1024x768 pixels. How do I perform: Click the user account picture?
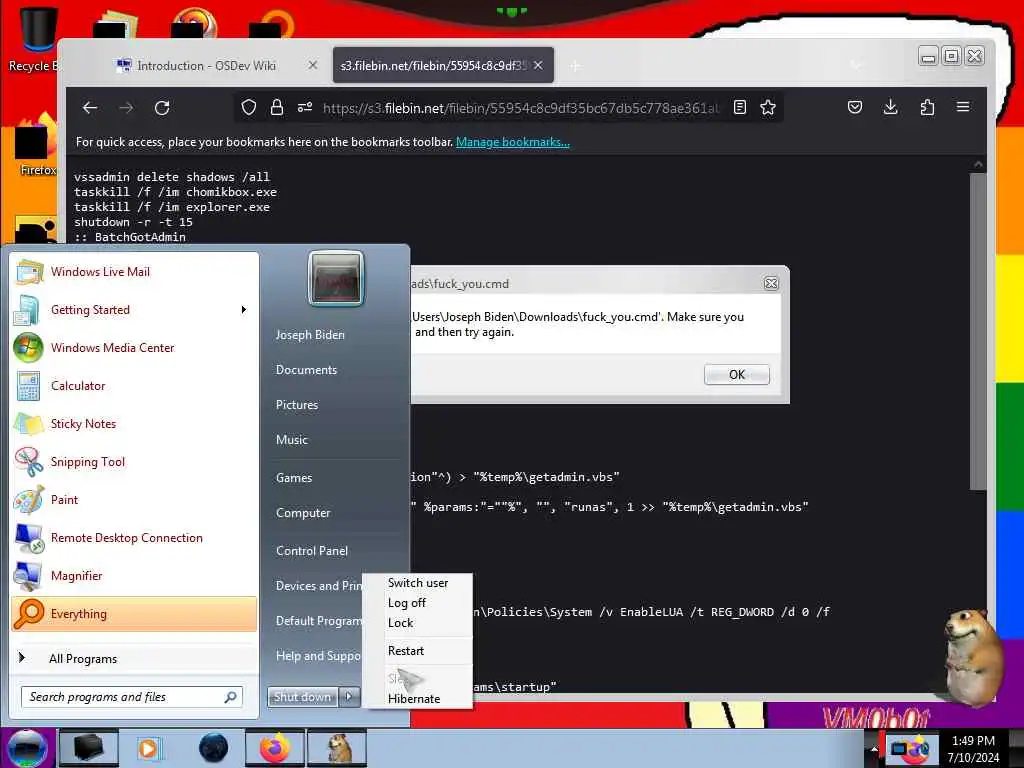coord(336,279)
